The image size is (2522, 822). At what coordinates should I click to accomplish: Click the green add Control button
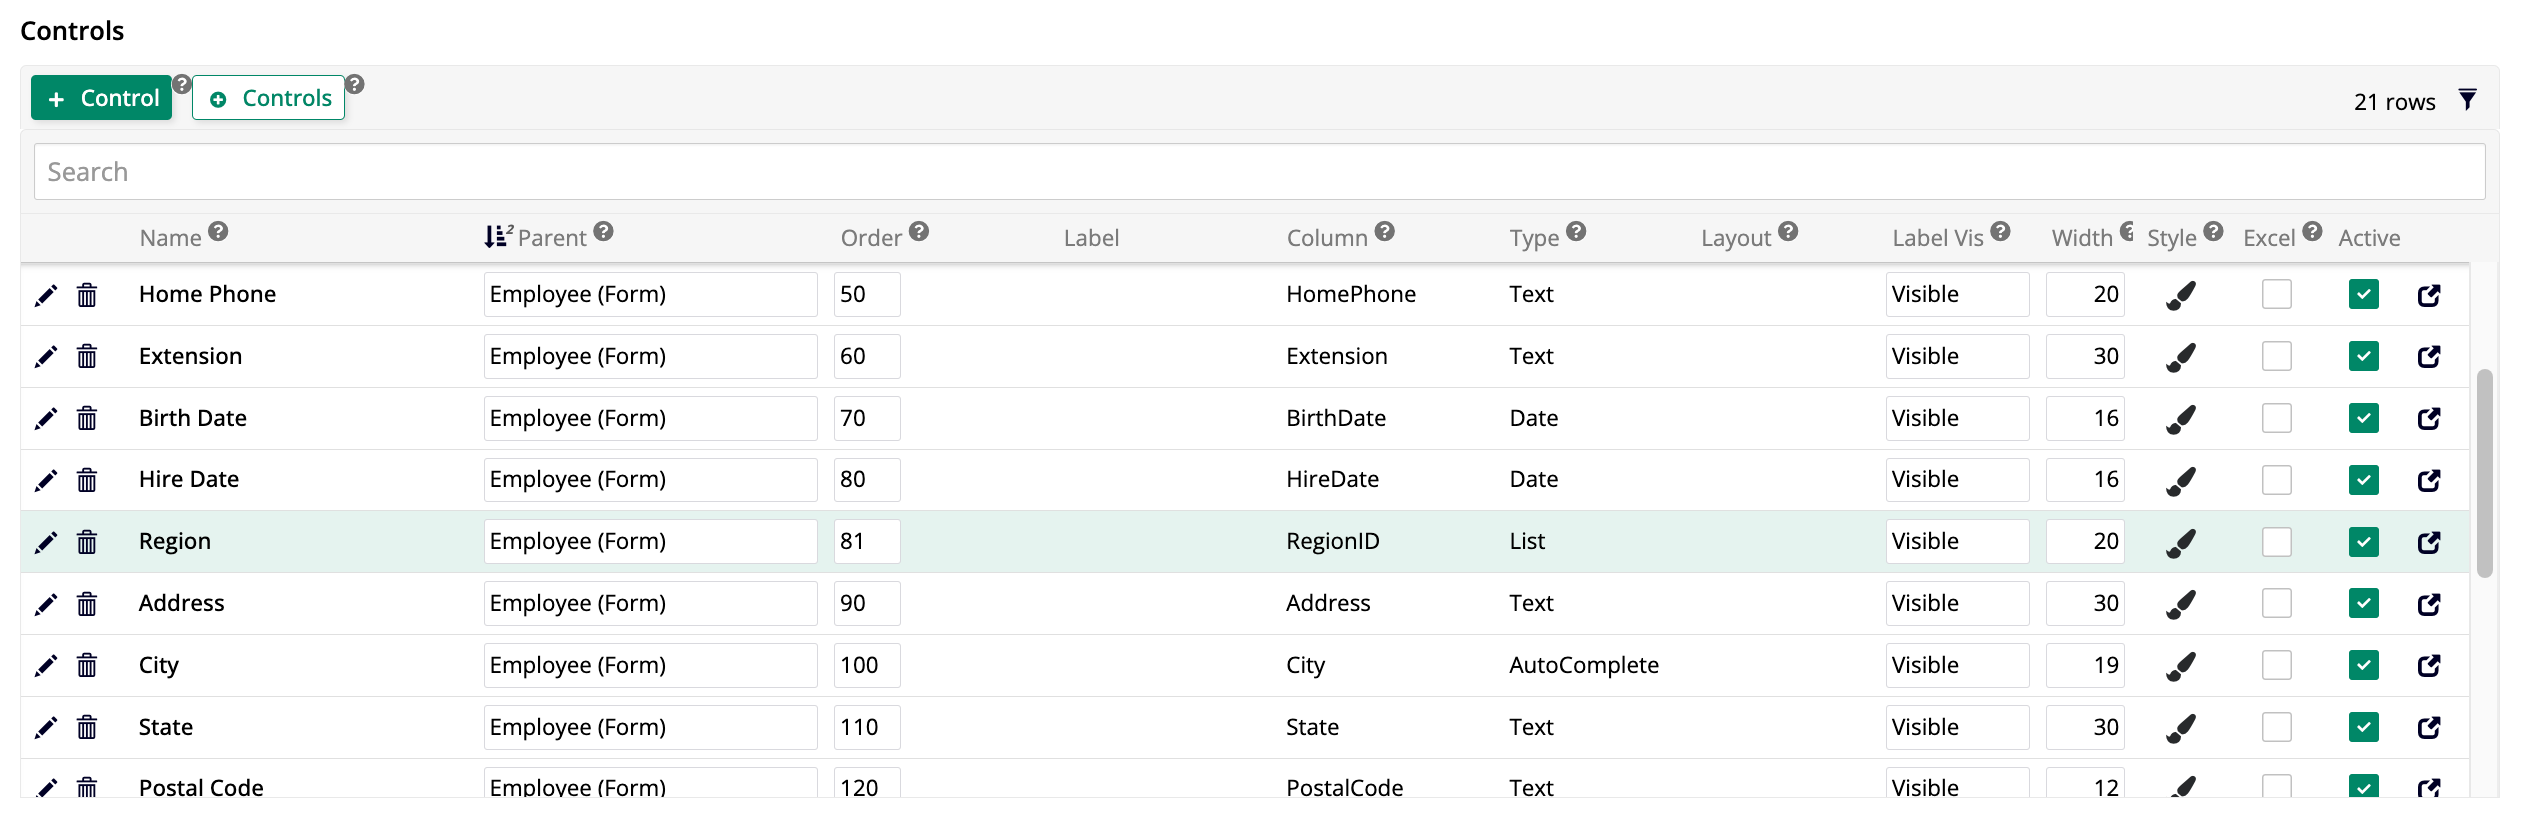(x=102, y=98)
